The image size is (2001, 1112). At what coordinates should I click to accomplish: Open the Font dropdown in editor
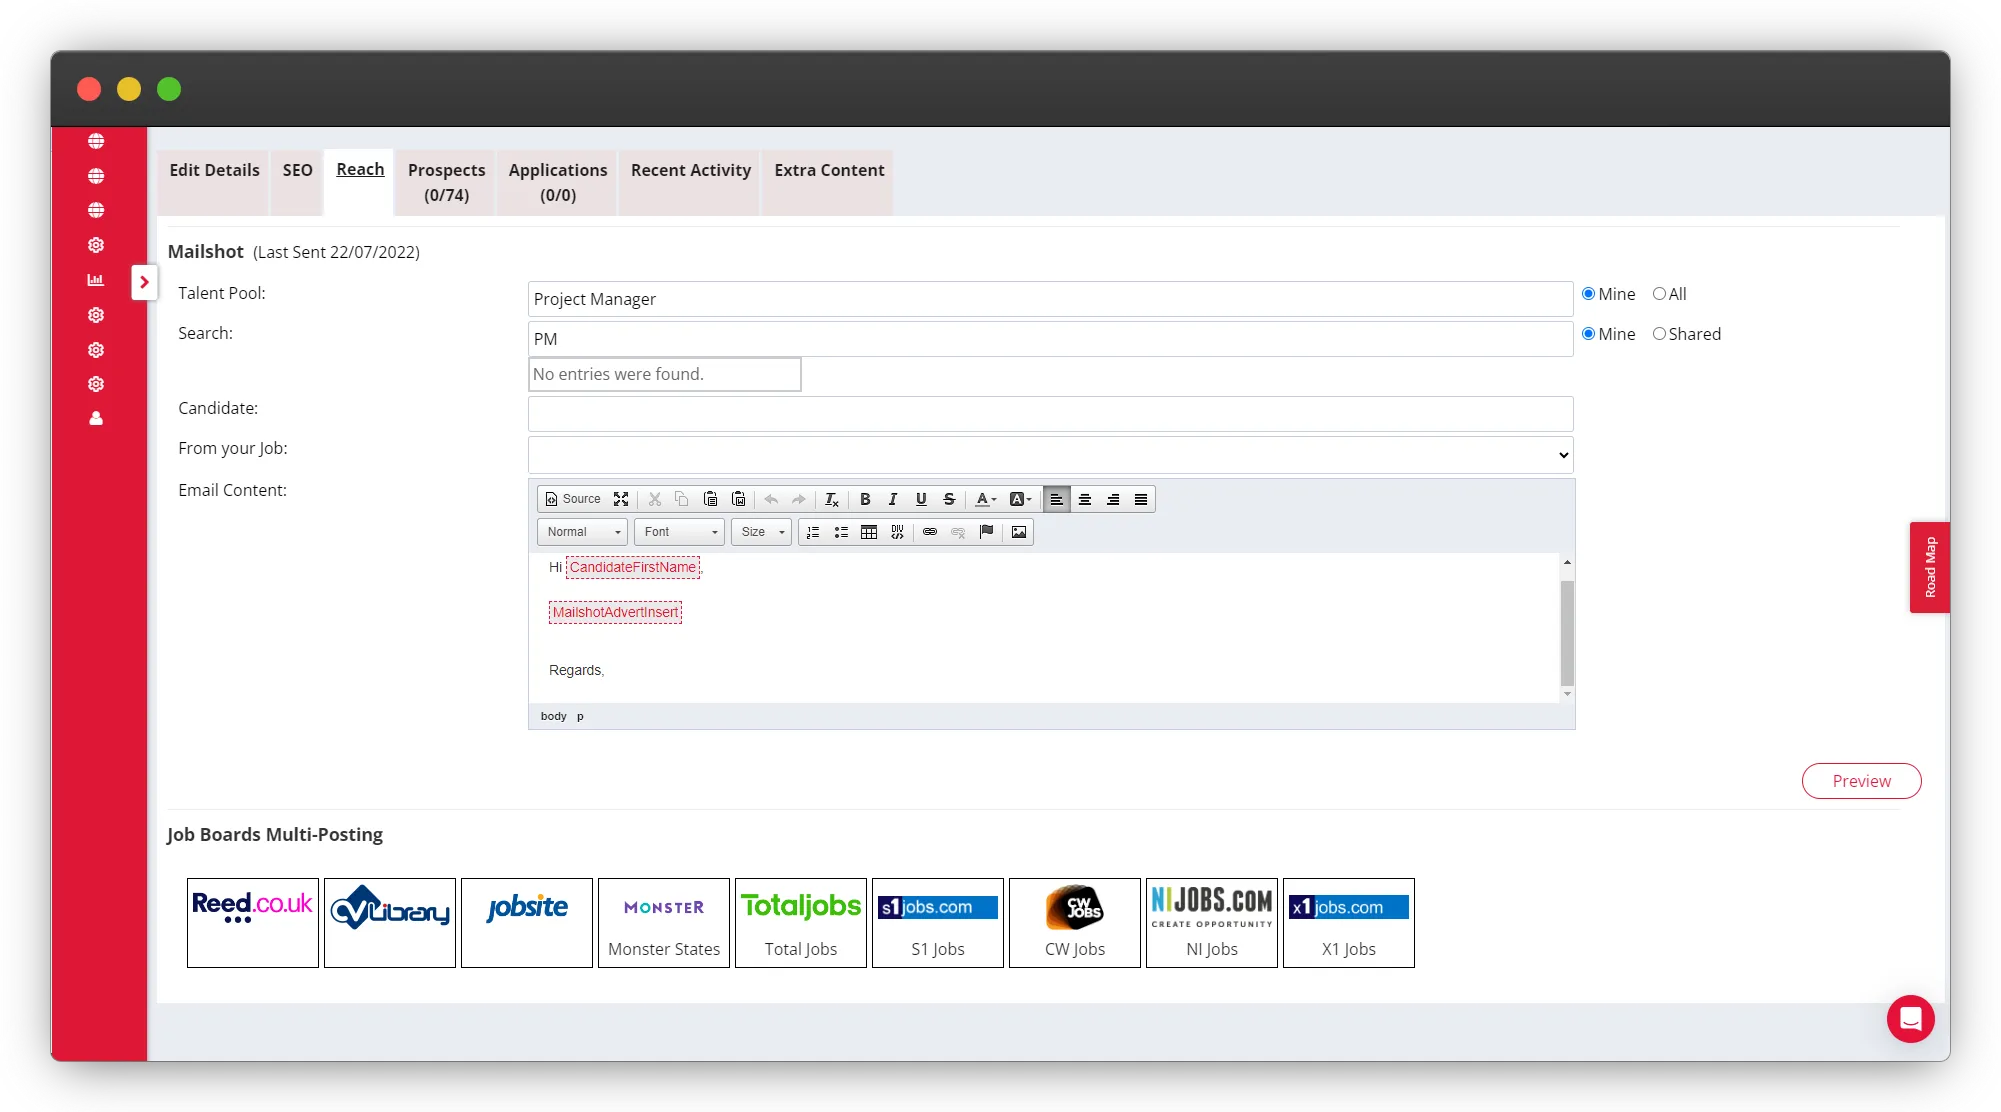680,532
